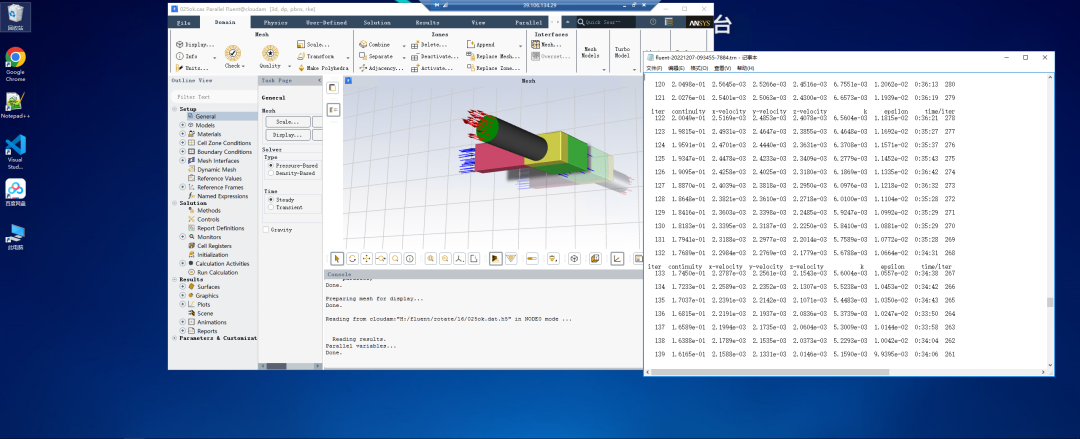1080x439 pixels.
Task: Click Deactivate zones in ribbon
Action: pyautogui.click(x=435, y=57)
